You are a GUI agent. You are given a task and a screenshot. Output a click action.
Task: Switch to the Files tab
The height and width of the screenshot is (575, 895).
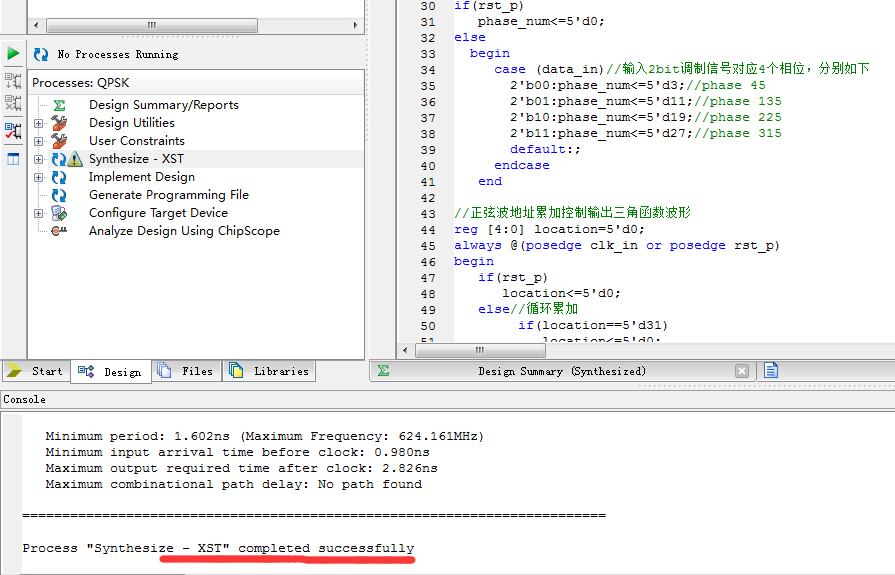click(187, 371)
